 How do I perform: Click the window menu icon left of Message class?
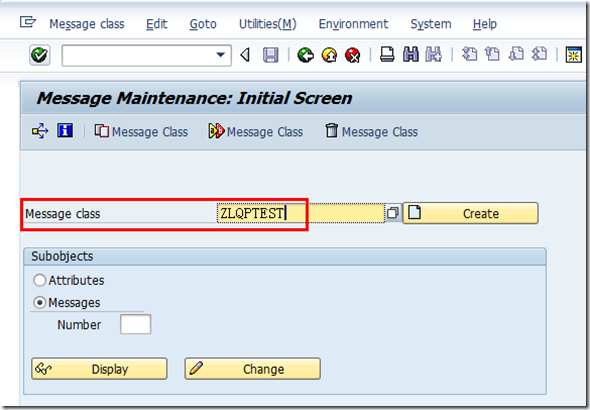[x=28, y=22]
